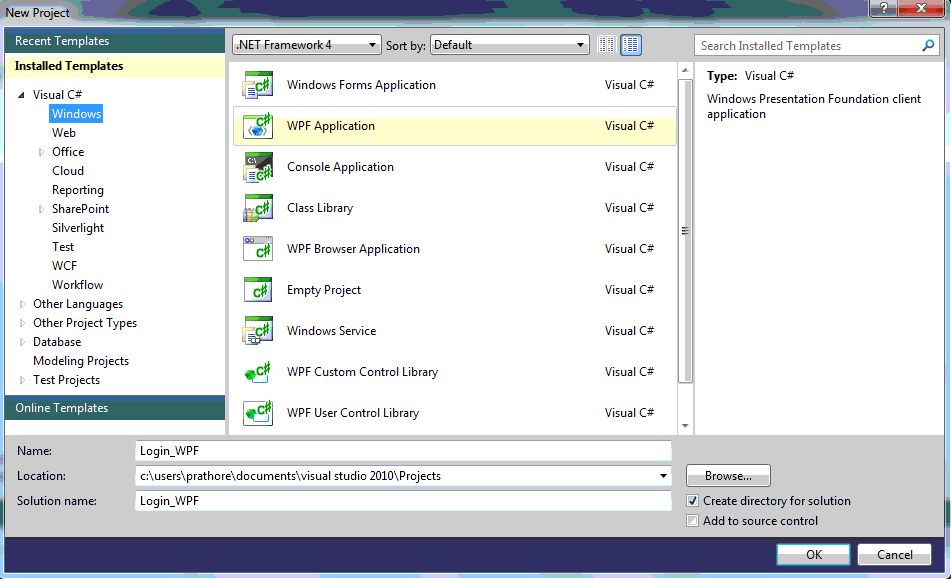Select Web under Visual C#
The width and height of the screenshot is (951, 579).
pos(63,132)
